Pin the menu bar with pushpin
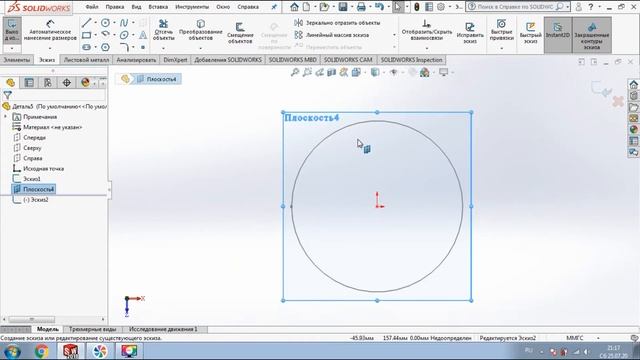 274,7
